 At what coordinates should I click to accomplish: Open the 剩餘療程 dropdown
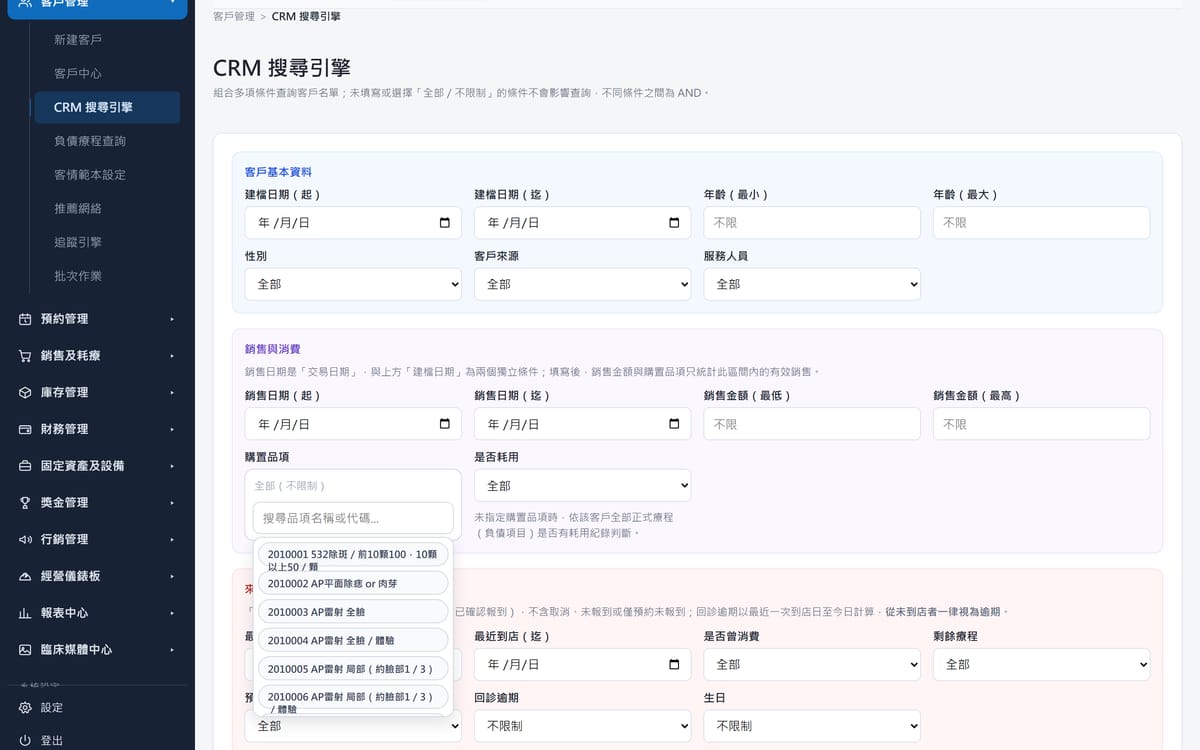click(x=1041, y=664)
